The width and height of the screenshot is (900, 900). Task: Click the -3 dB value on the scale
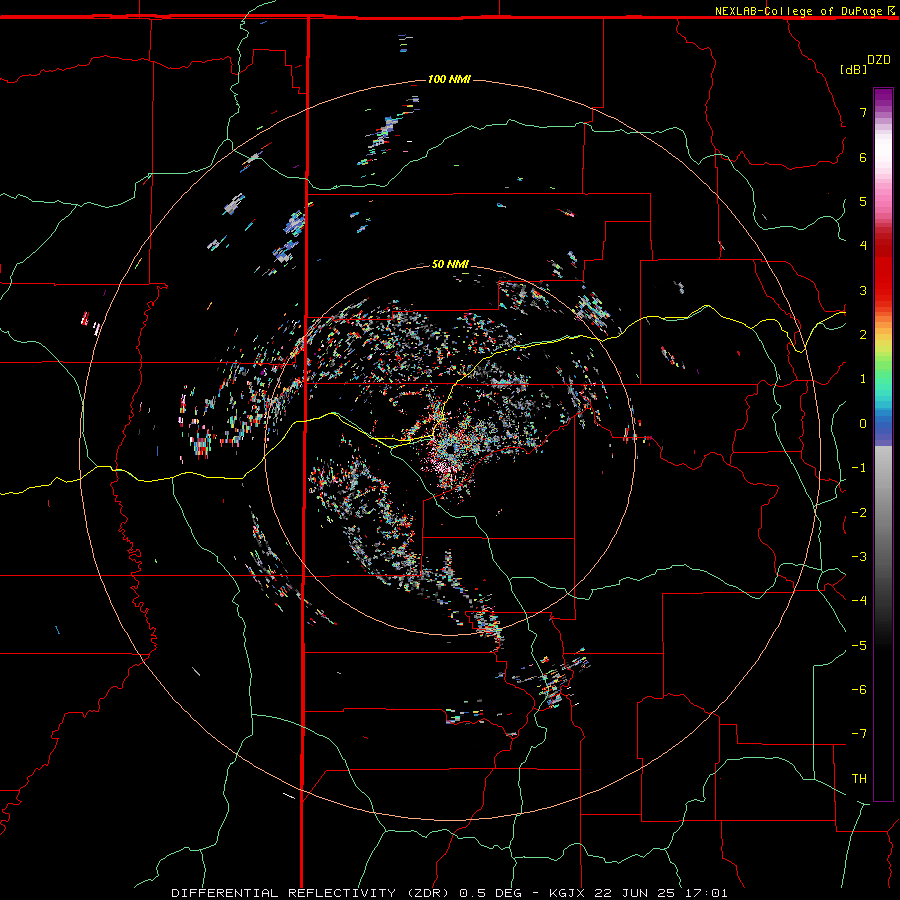click(859, 557)
